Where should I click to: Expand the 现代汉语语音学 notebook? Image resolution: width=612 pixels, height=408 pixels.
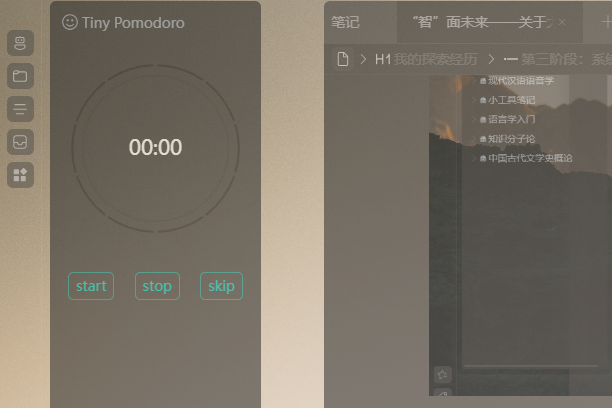pyautogui.click(x=474, y=81)
